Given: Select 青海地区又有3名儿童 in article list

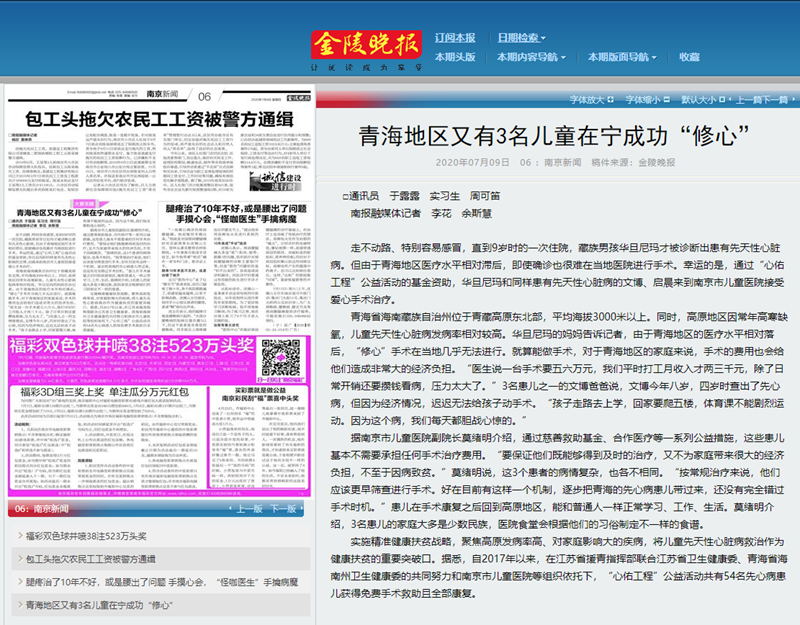Looking at the screenshot, I should (96, 605).
